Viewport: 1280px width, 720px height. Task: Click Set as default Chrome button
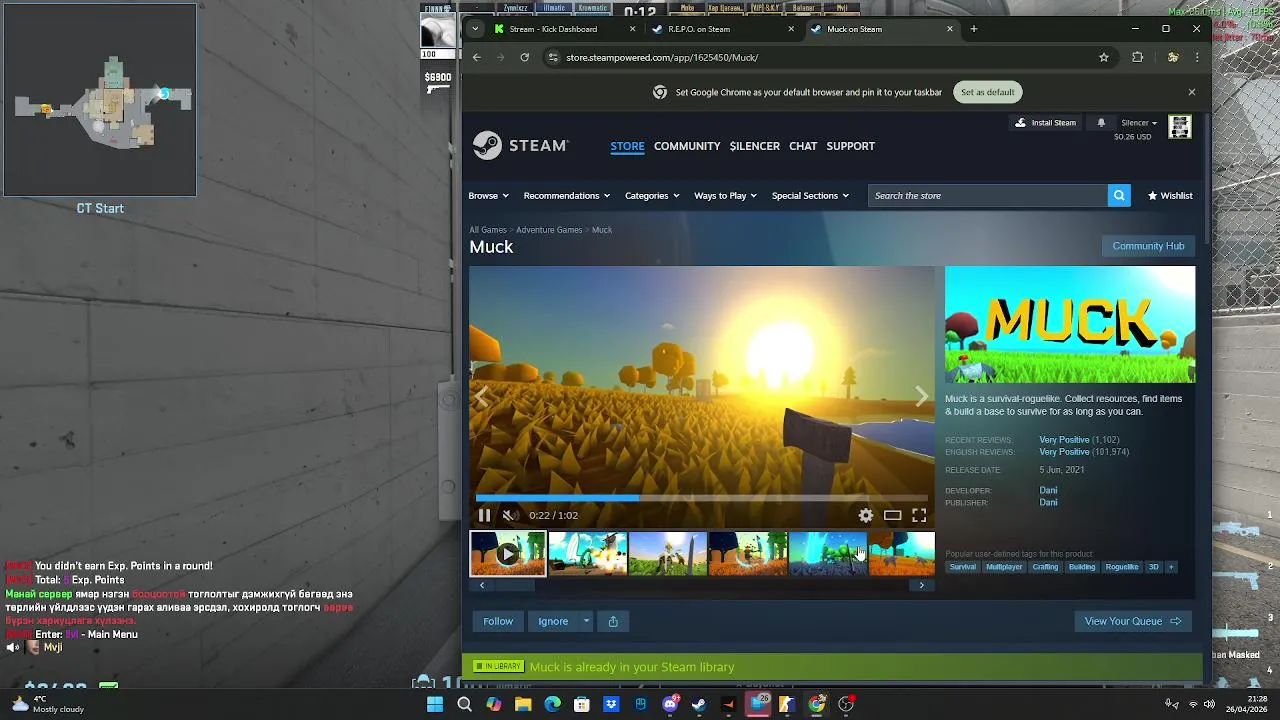[988, 92]
